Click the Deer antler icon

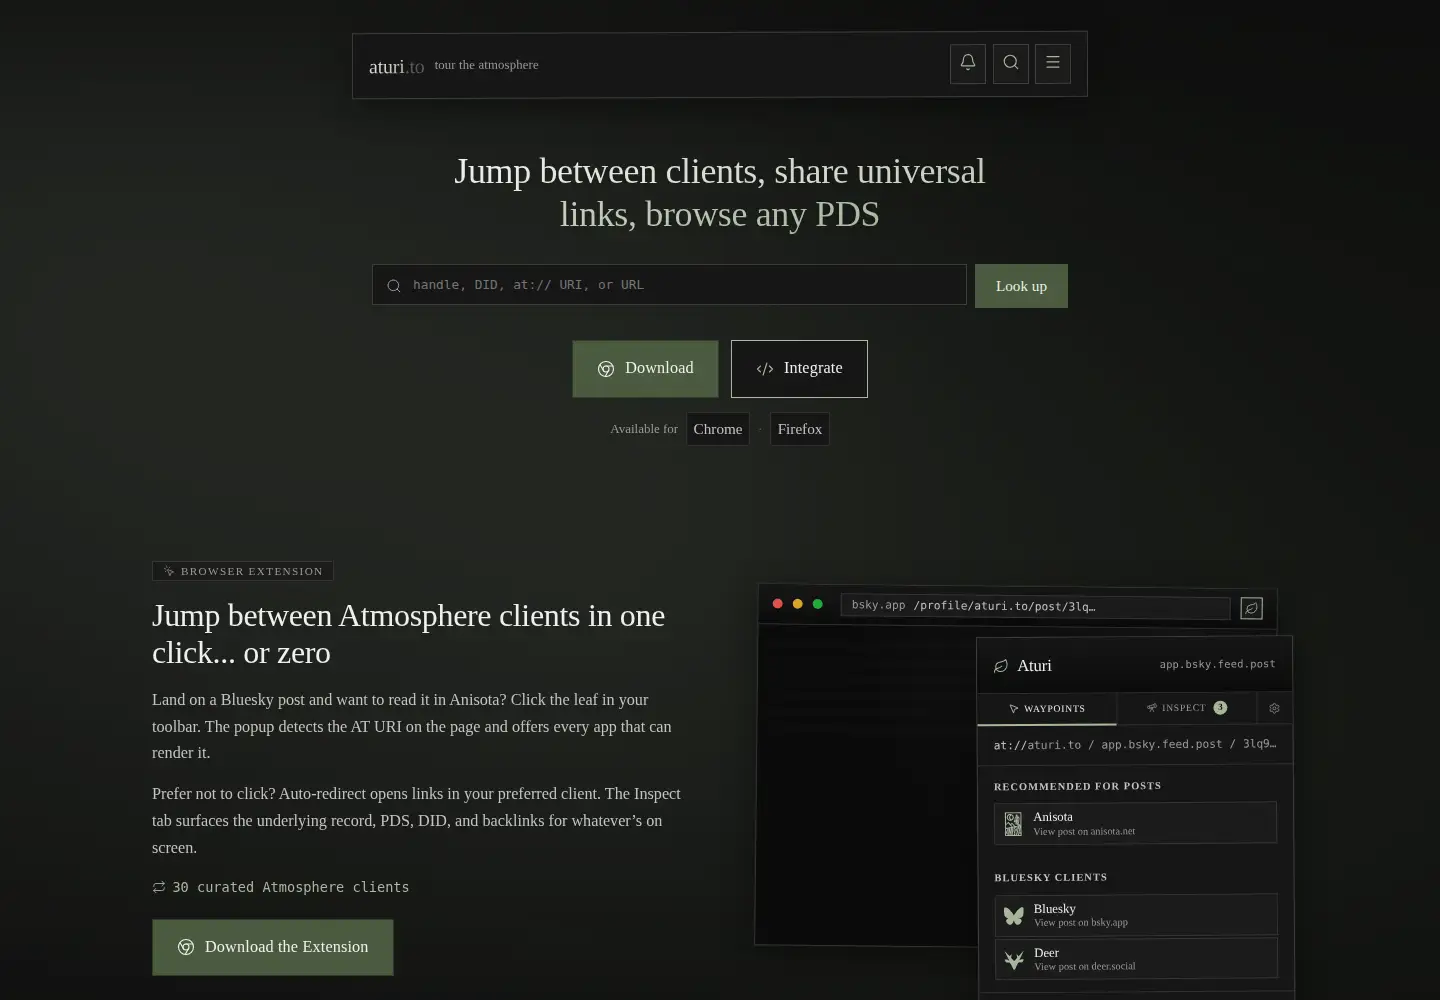tap(1013, 960)
